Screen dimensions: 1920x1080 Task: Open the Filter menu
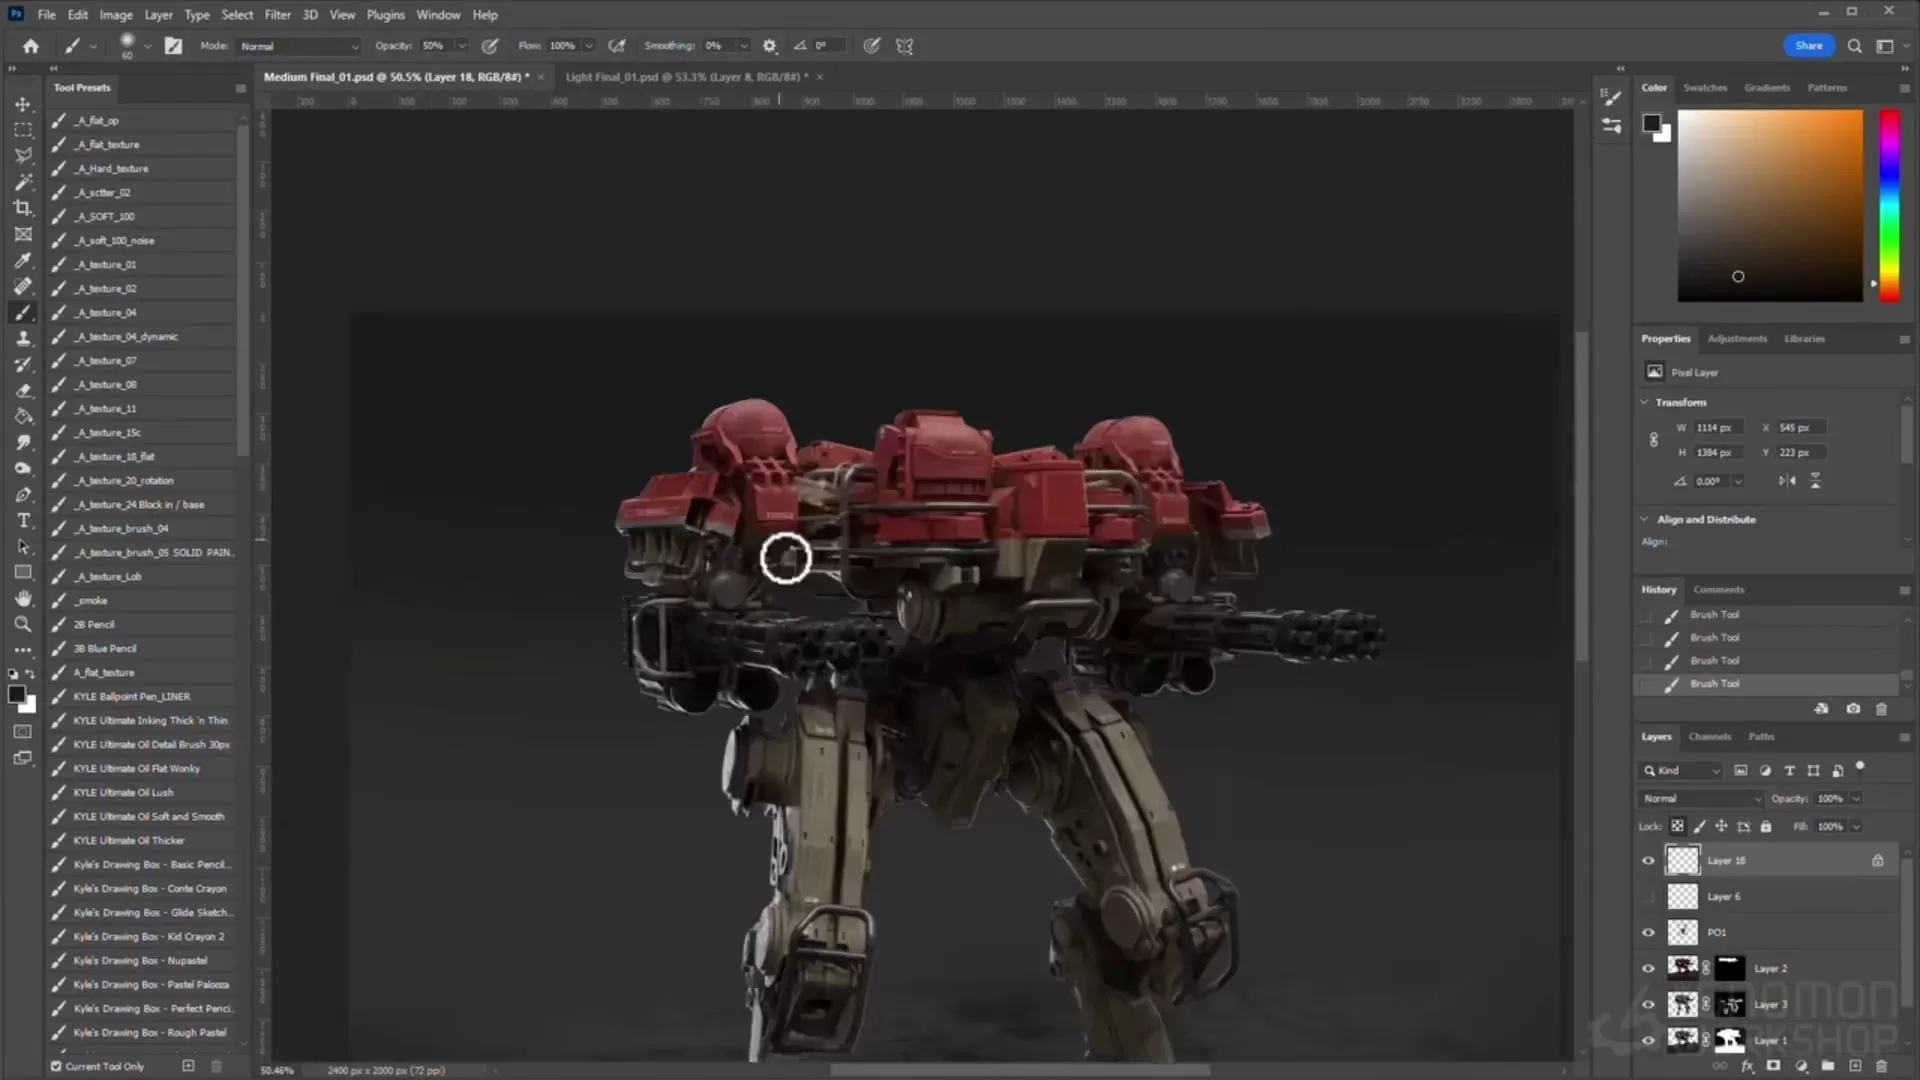coord(277,15)
